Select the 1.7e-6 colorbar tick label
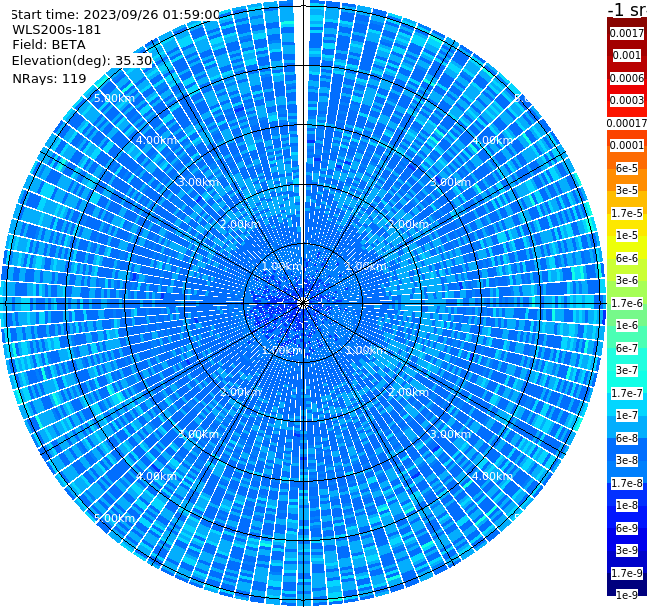Image resolution: width=647 pixels, height=607 pixels. (627, 303)
